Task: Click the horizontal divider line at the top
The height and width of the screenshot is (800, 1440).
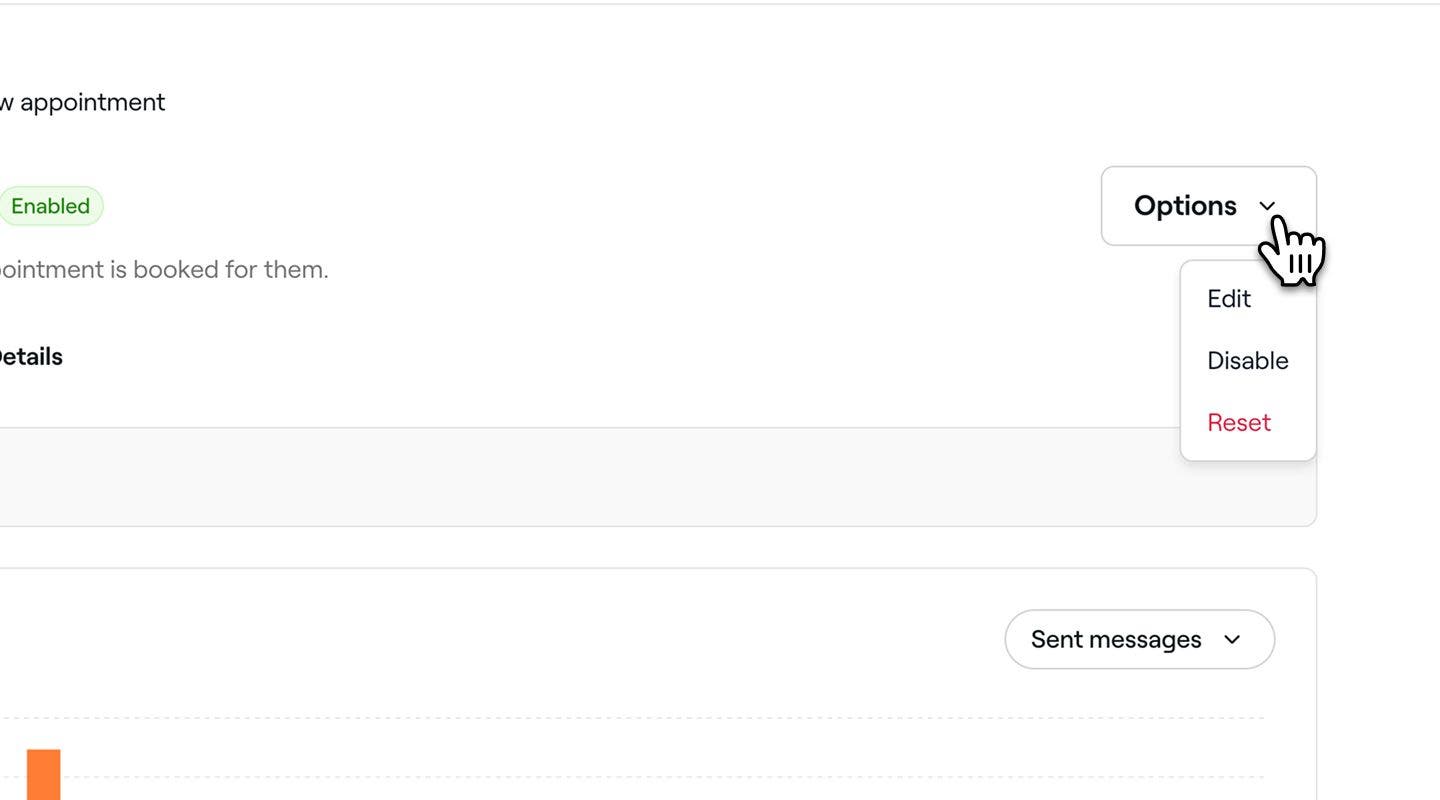Action: click(x=720, y=4)
